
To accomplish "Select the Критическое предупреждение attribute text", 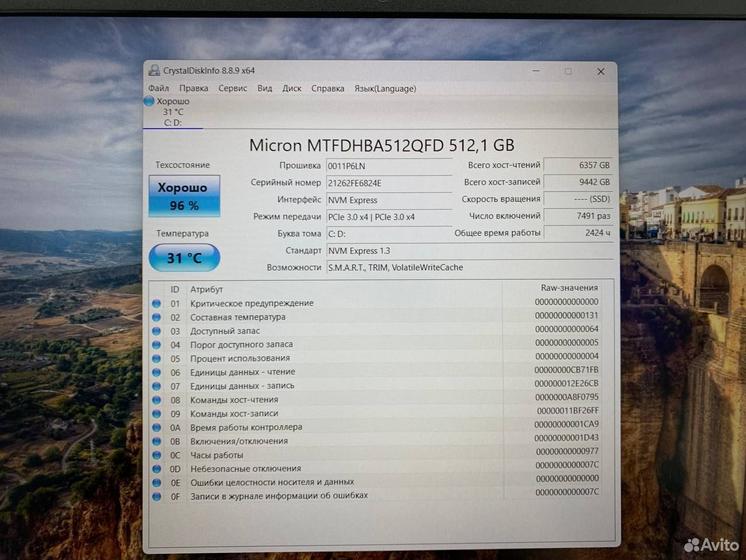I will tap(252, 303).
